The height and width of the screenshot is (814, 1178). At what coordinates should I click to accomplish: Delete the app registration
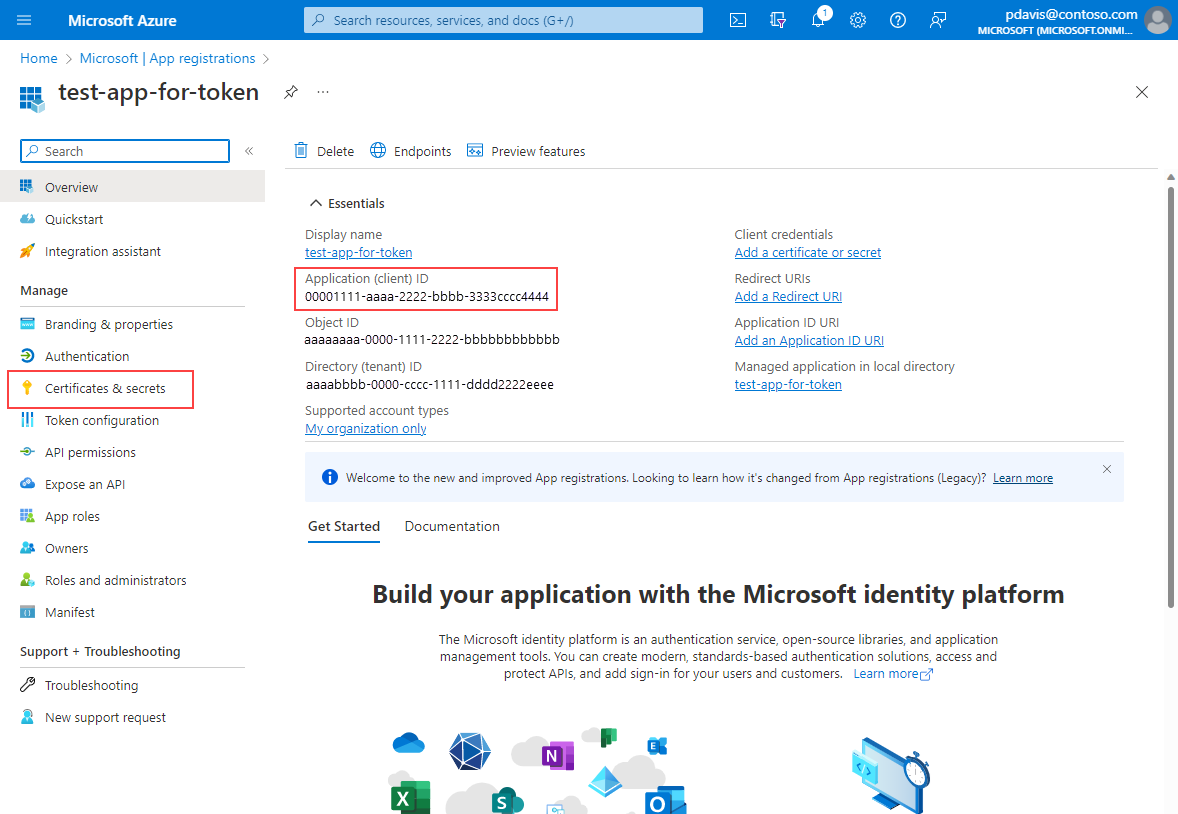pos(323,150)
